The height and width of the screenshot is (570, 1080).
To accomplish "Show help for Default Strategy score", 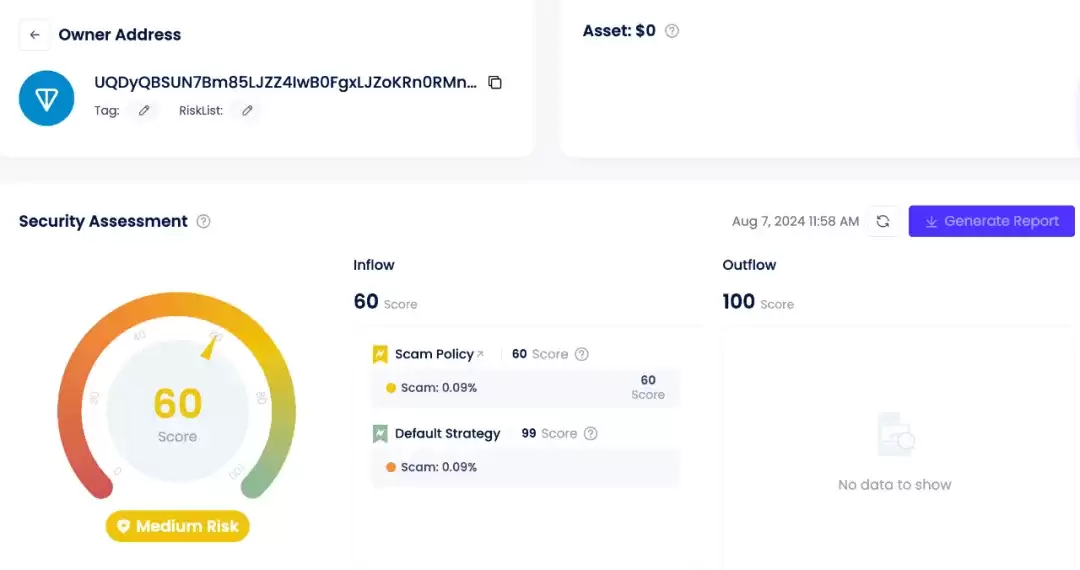I will [591, 434].
